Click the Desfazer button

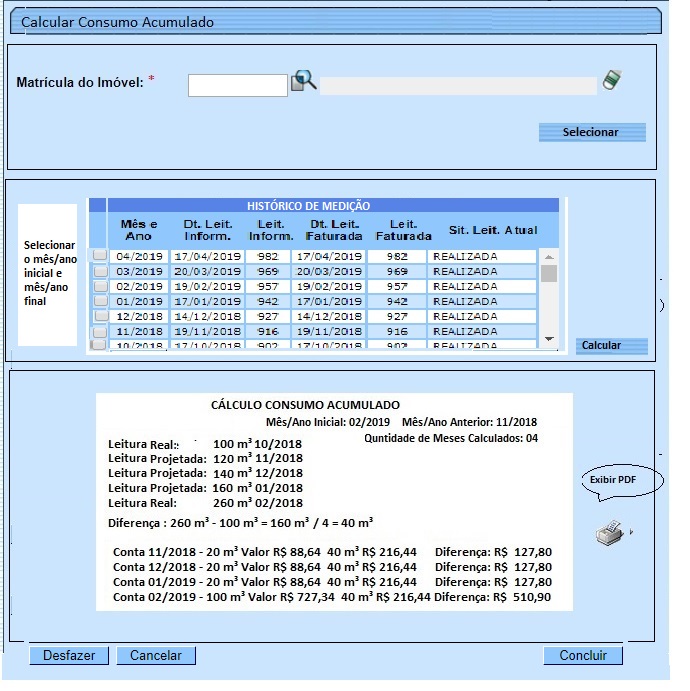tap(69, 656)
